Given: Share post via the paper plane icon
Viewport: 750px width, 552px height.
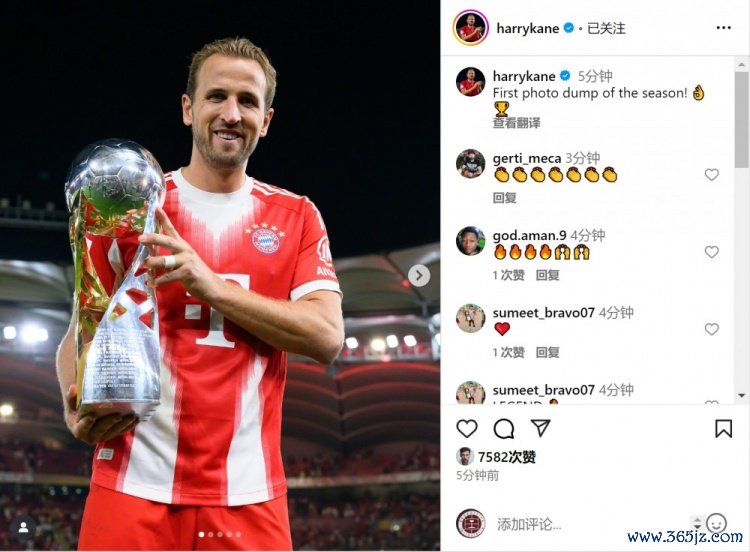Looking at the screenshot, I should [x=540, y=428].
